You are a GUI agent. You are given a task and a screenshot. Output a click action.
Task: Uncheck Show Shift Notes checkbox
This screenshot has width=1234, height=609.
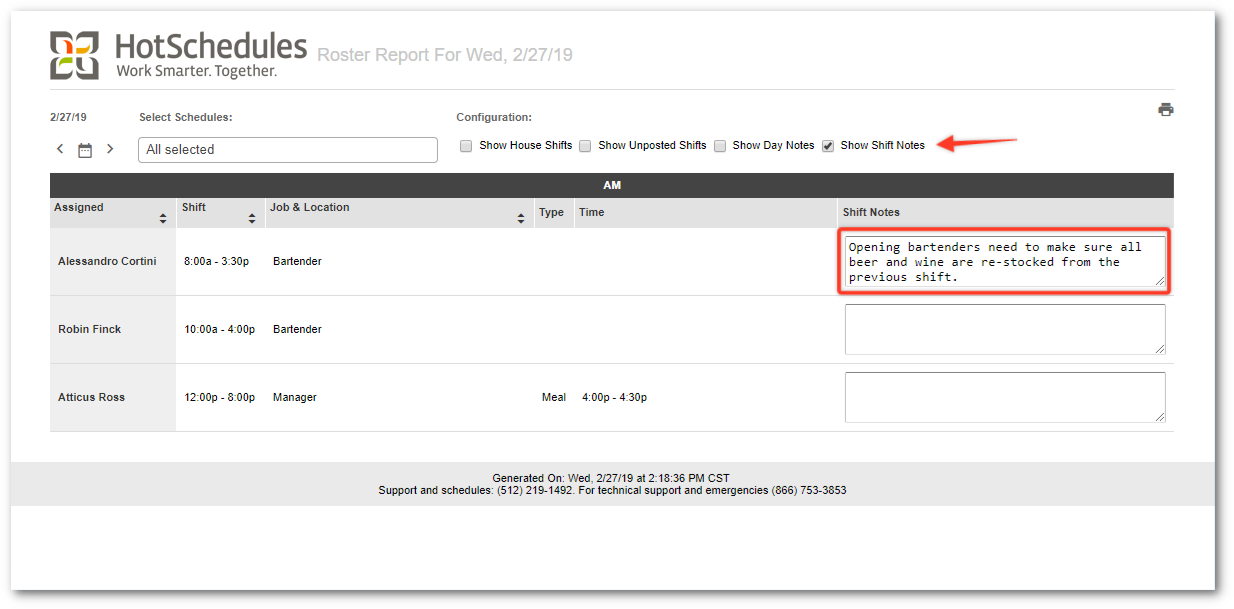(828, 146)
